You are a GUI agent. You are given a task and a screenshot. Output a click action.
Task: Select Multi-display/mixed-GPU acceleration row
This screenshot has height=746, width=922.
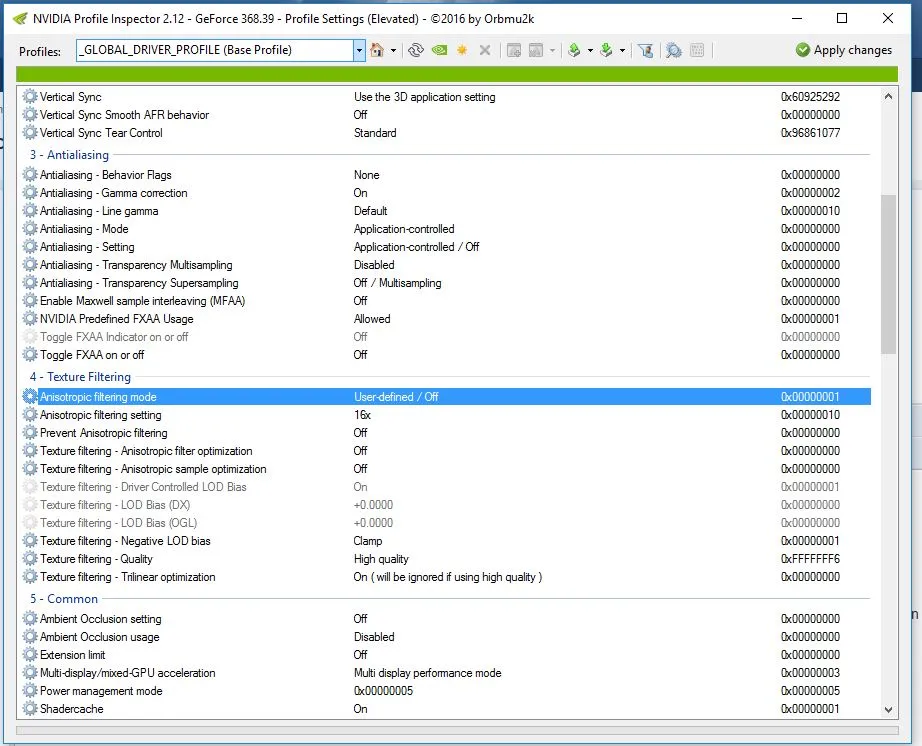446,673
